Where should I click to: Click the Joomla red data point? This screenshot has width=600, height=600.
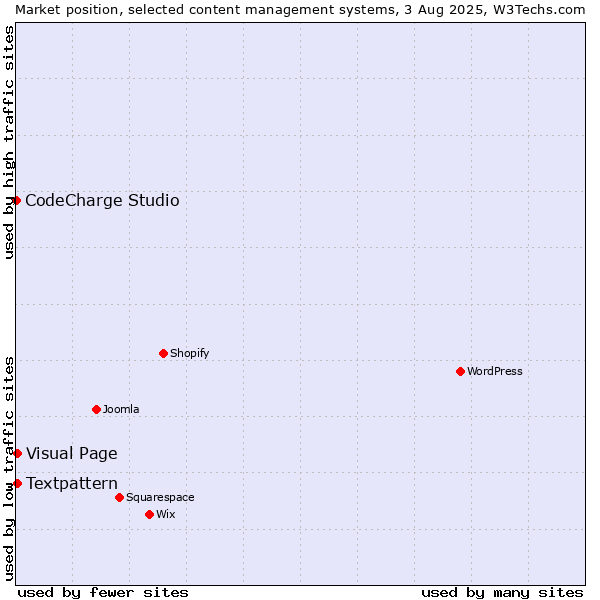[96, 409]
